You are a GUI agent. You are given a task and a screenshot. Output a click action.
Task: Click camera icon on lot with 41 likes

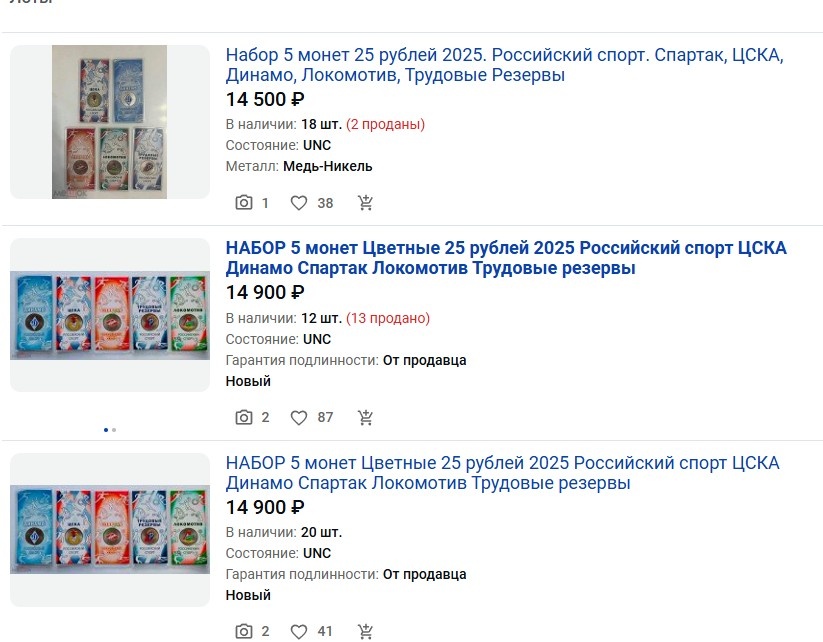click(244, 632)
